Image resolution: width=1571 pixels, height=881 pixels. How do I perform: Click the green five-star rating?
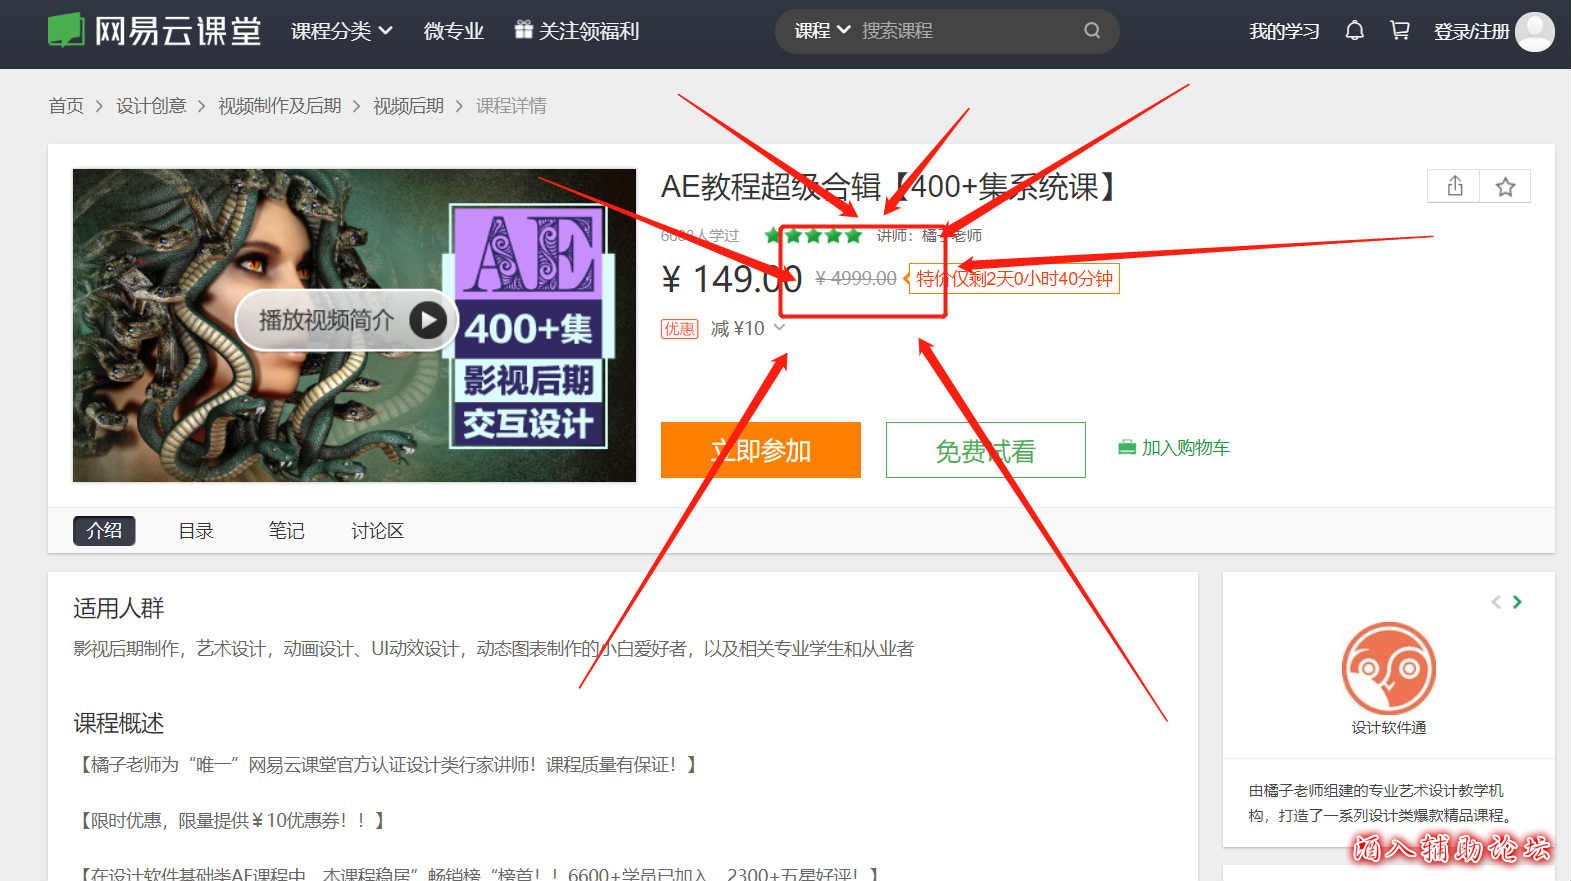point(812,236)
